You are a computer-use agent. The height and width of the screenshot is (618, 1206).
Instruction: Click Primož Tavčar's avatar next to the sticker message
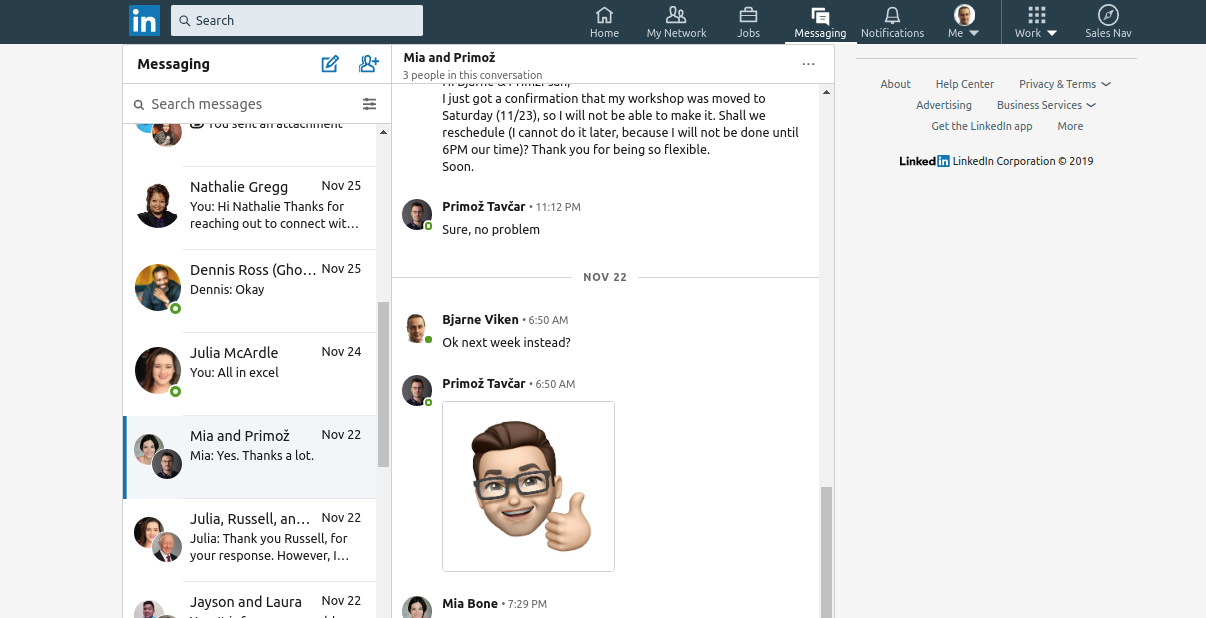[416, 390]
